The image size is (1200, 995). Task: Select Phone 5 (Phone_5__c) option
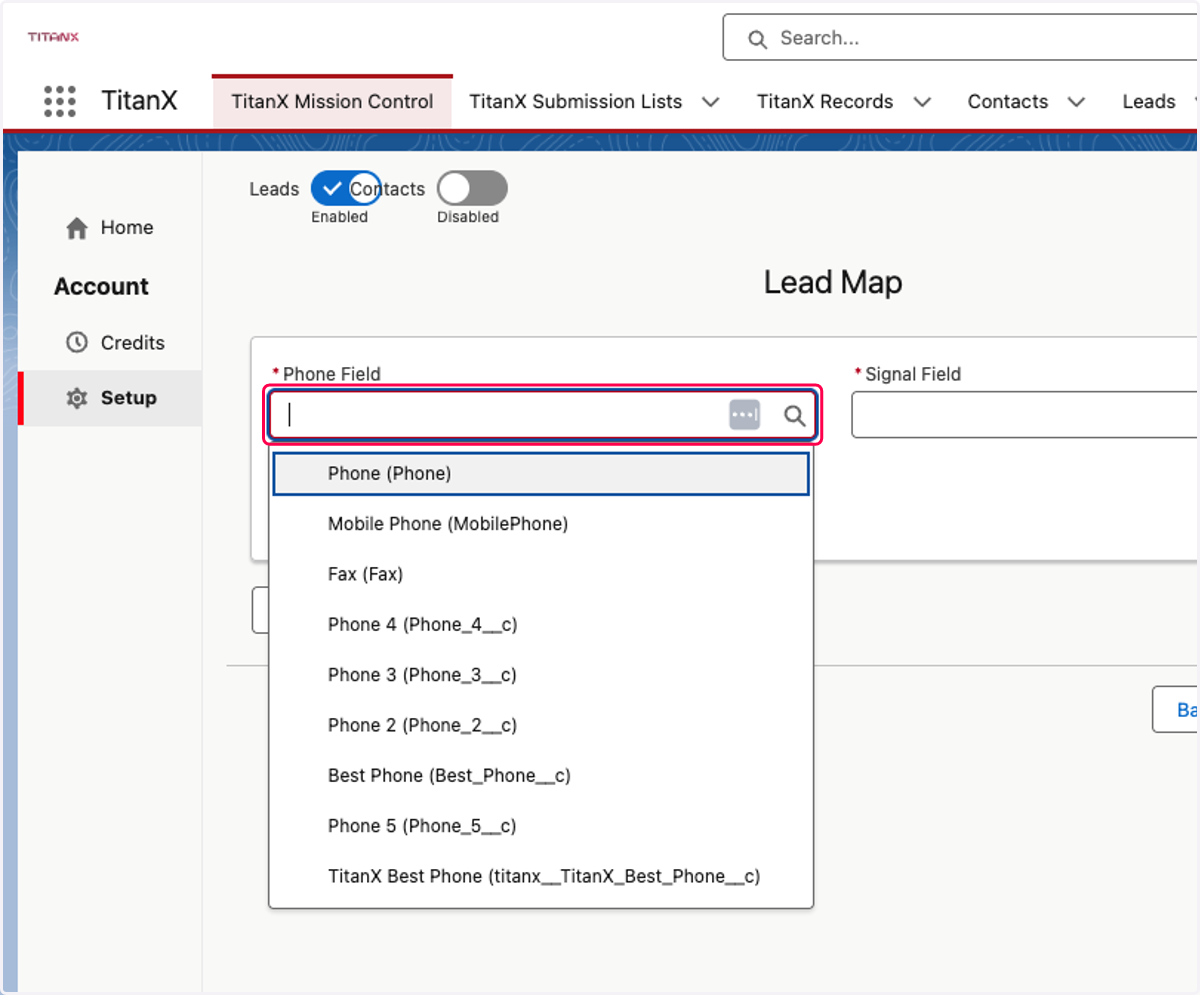click(x=541, y=826)
